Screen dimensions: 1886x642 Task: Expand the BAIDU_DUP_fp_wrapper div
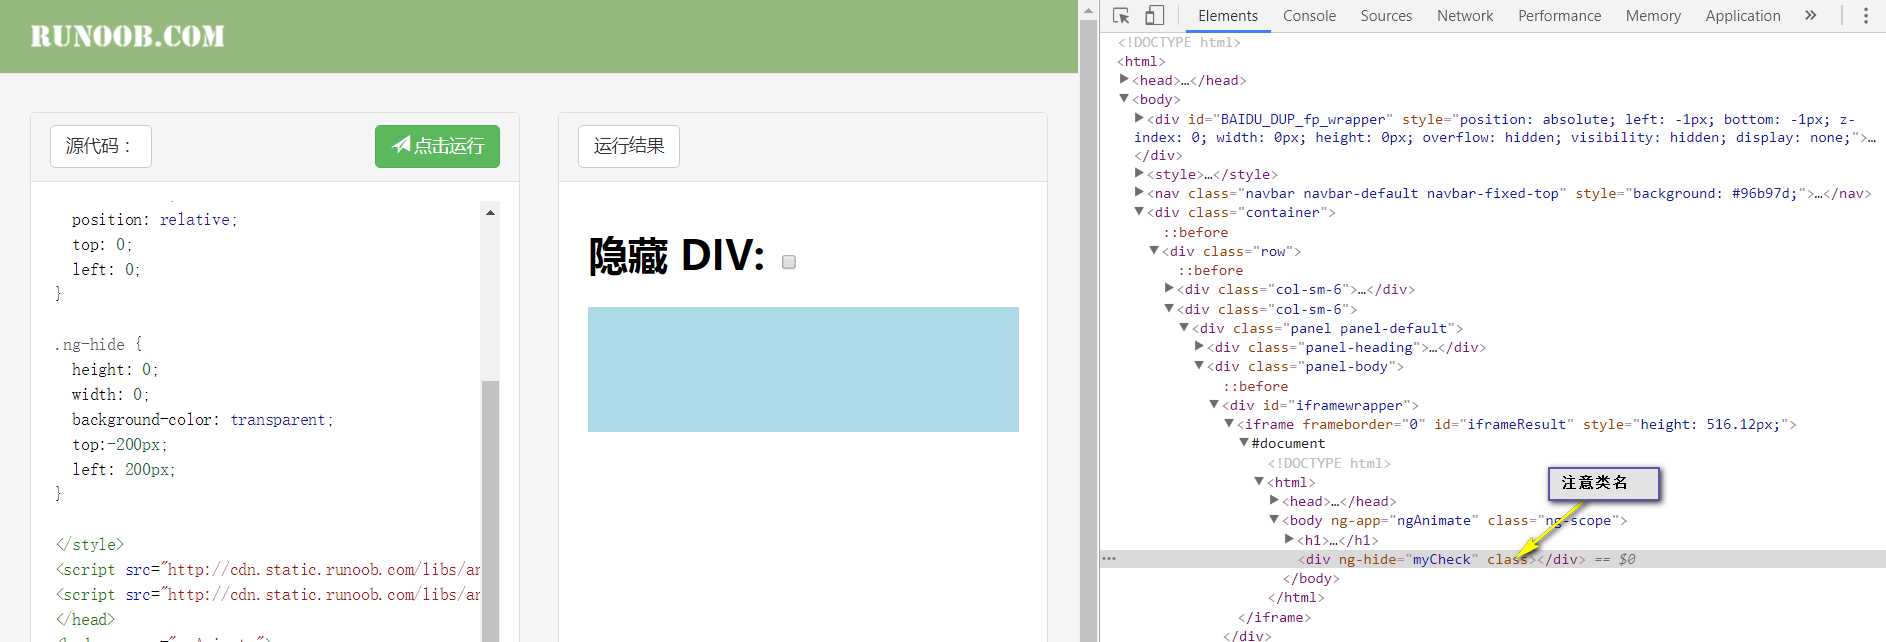[x=1139, y=118]
